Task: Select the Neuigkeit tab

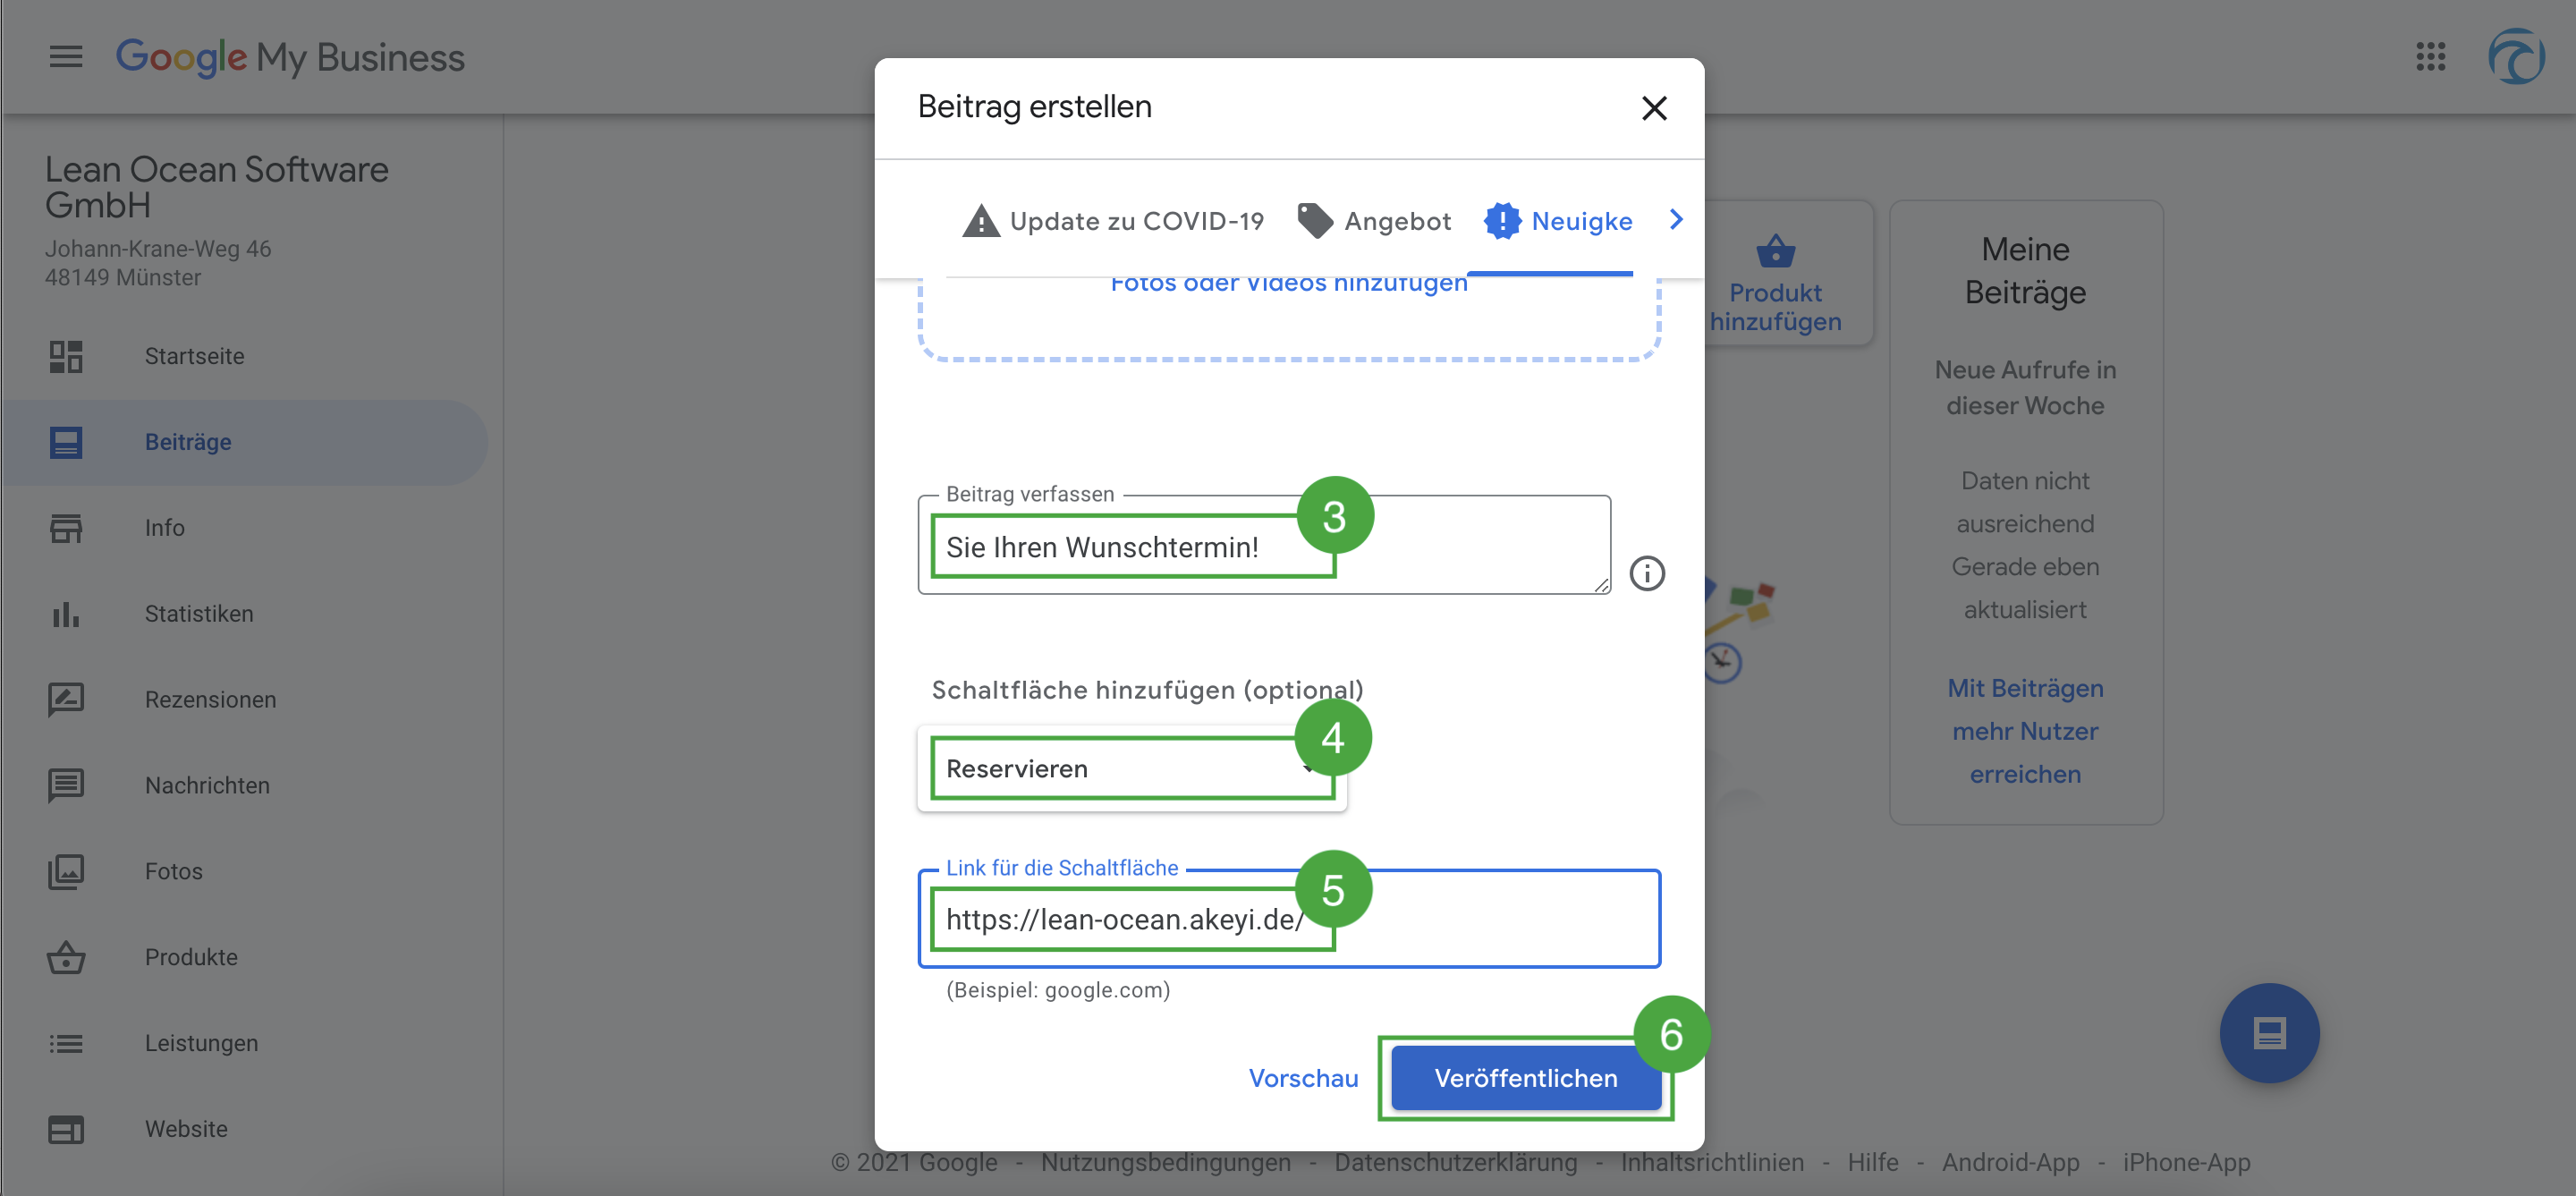Action: [x=1558, y=221]
